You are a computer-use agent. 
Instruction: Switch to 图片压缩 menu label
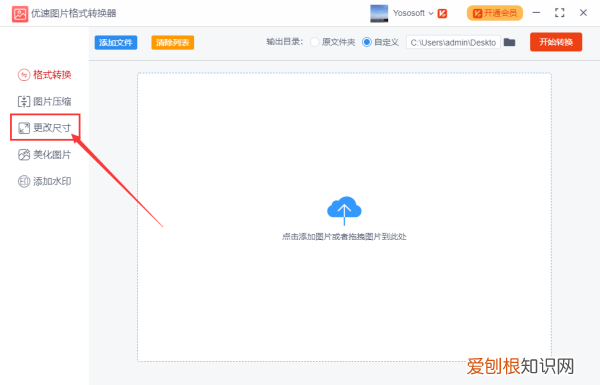coord(52,101)
